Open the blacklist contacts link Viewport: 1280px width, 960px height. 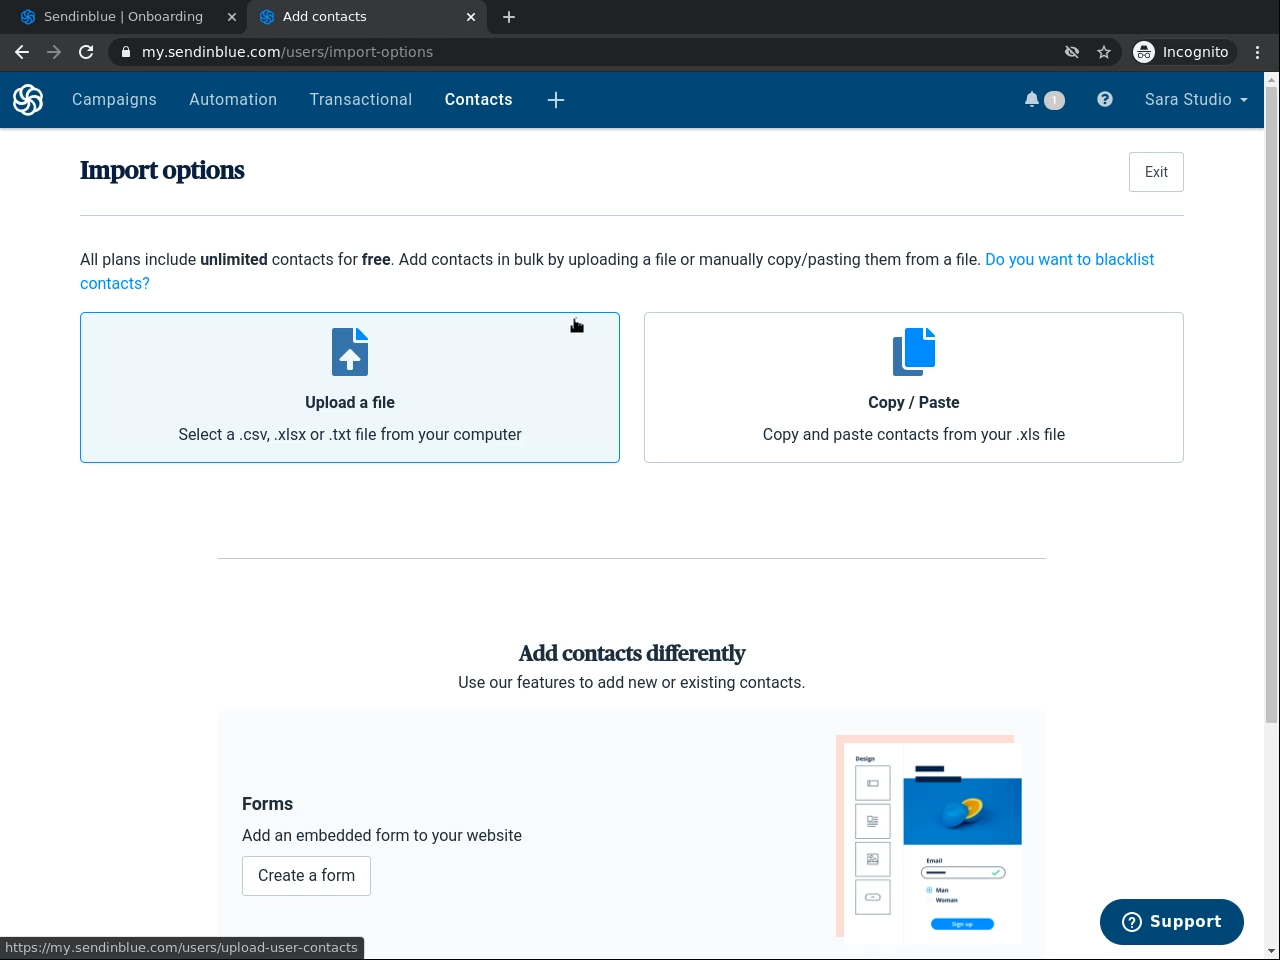pyautogui.click(x=617, y=271)
